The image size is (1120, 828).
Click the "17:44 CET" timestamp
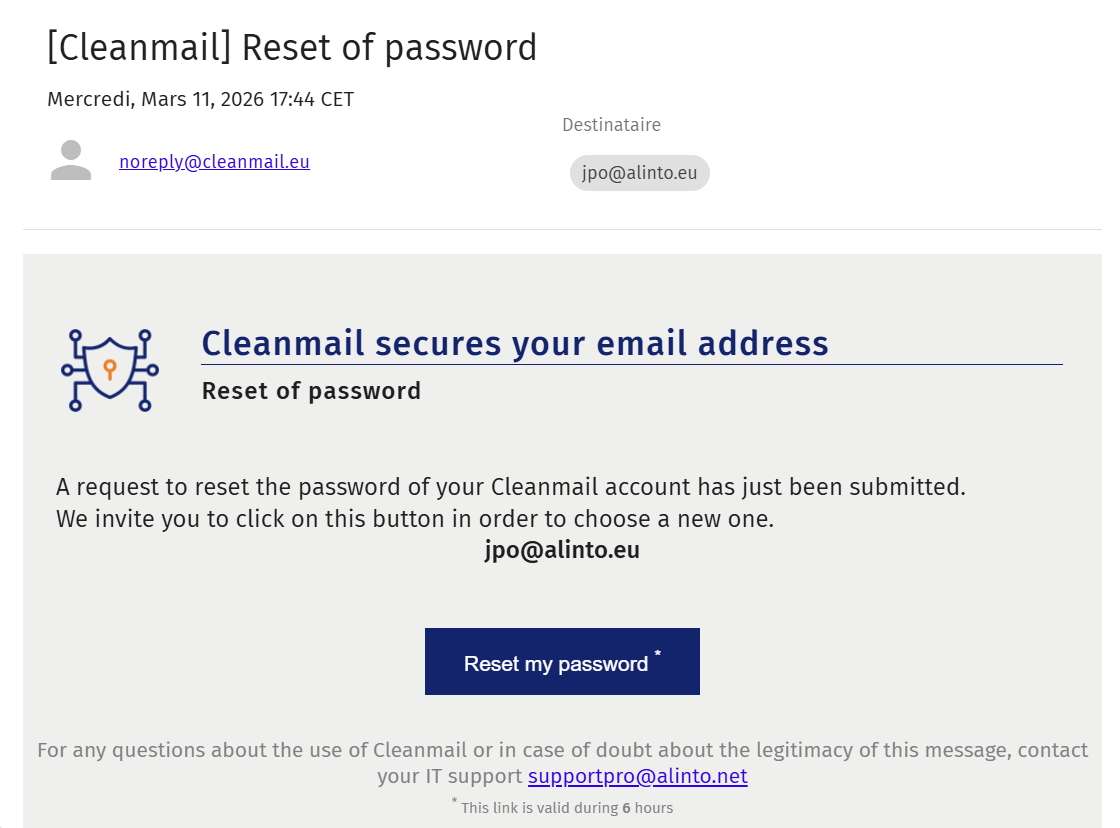[x=317, y=99]
